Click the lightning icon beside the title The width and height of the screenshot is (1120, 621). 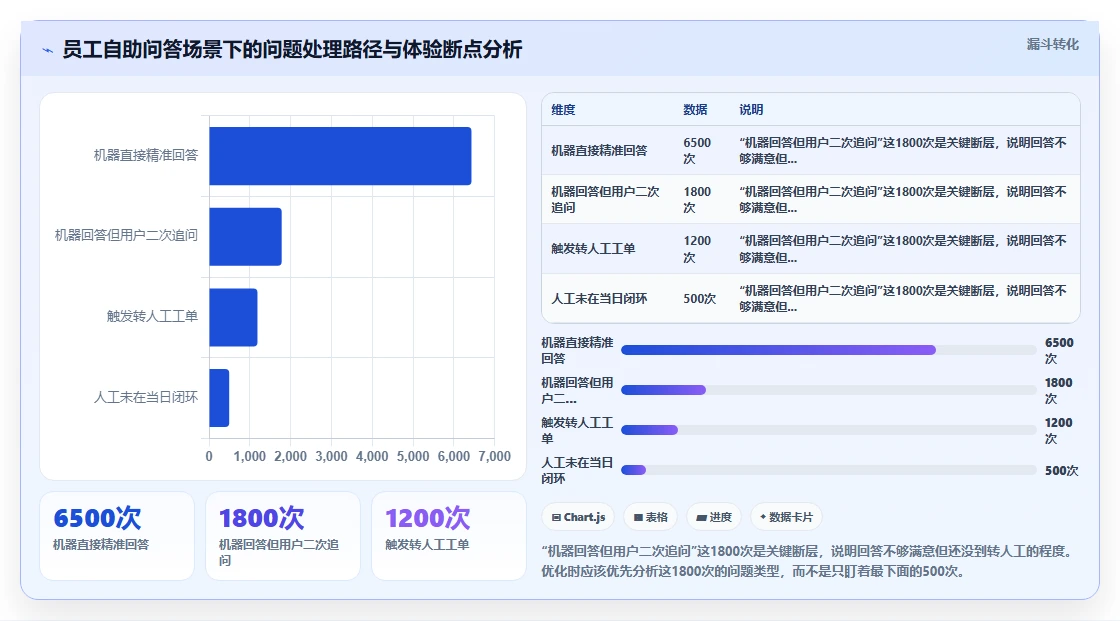click(48, 50)
